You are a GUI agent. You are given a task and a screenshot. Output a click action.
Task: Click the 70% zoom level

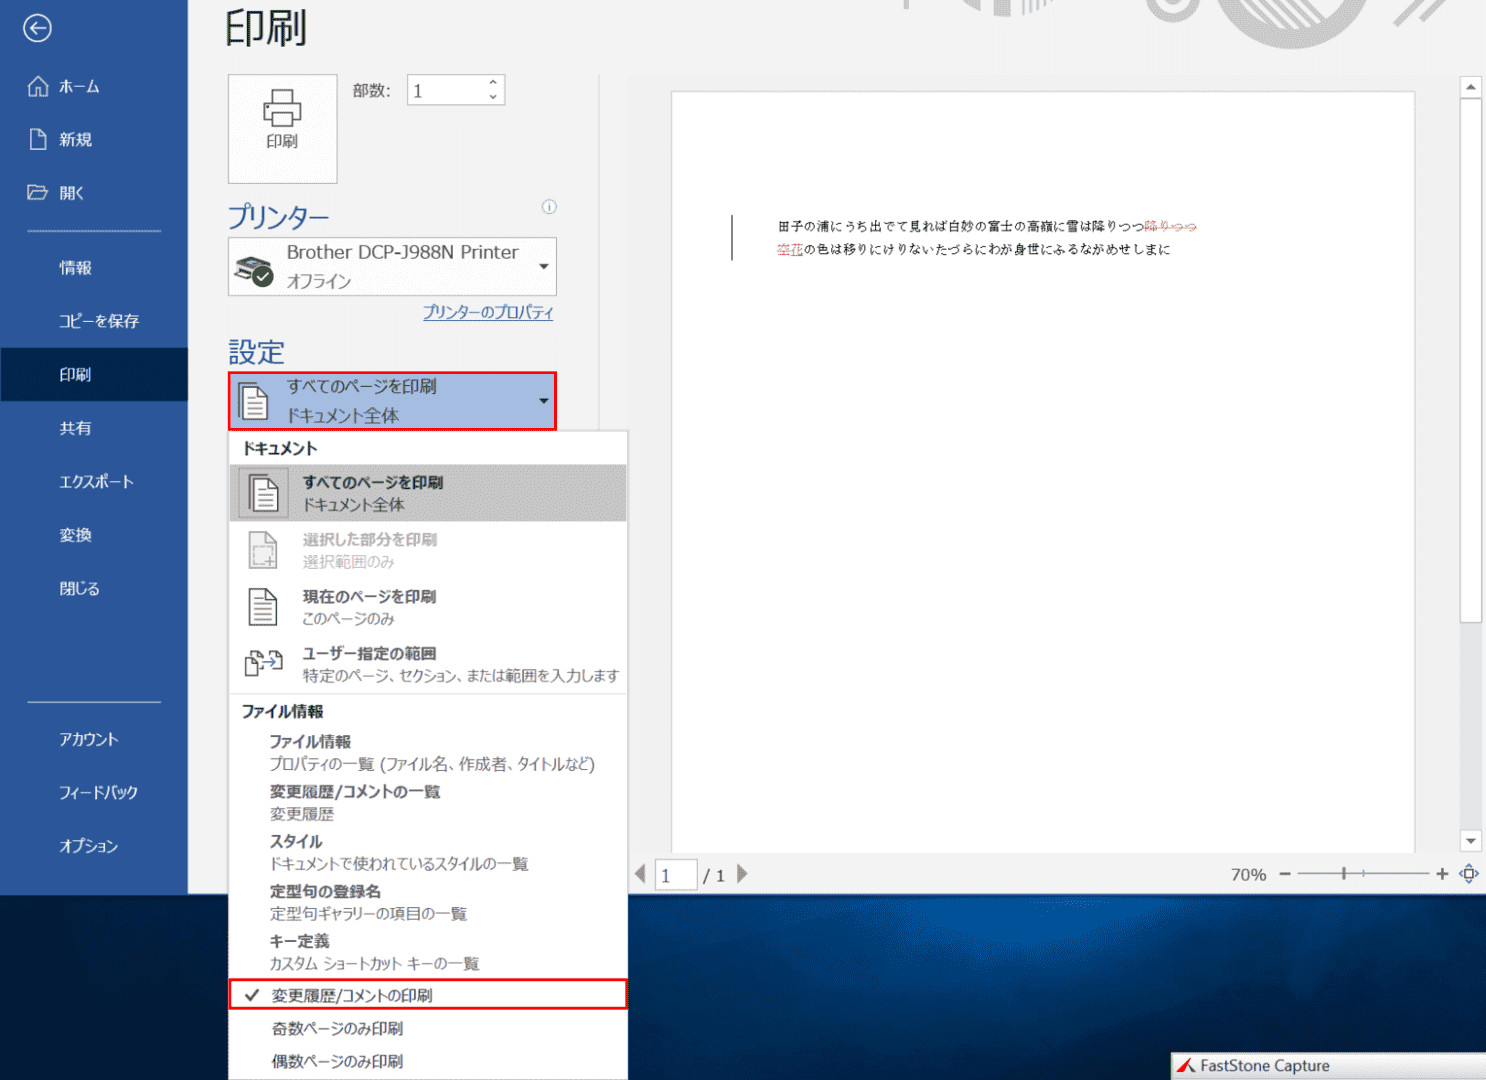pyautogui.click(x=1248, y=875)
